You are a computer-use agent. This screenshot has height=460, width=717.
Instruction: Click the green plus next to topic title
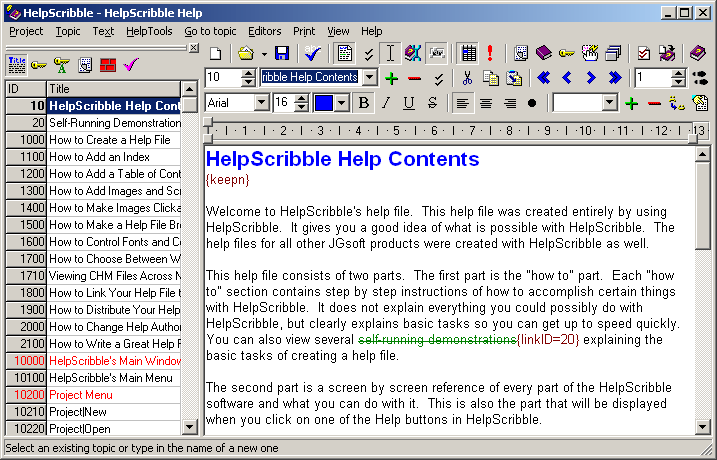(391, 78)
